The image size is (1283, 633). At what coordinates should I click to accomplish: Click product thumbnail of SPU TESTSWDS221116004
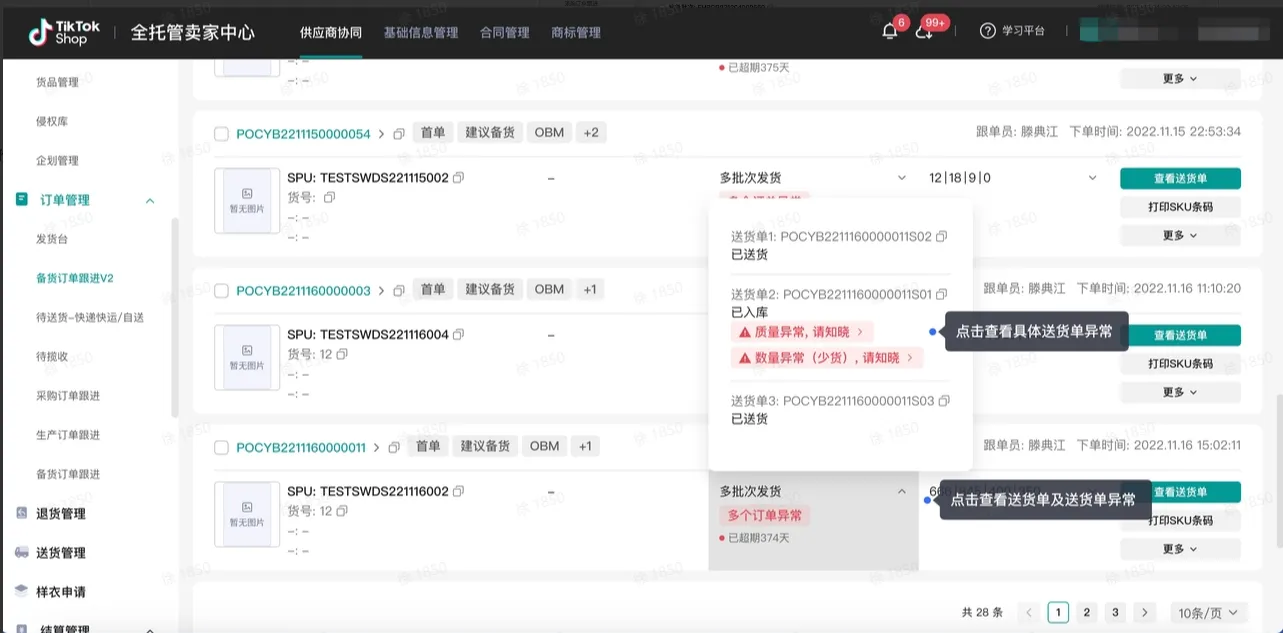tap(247, 358)
